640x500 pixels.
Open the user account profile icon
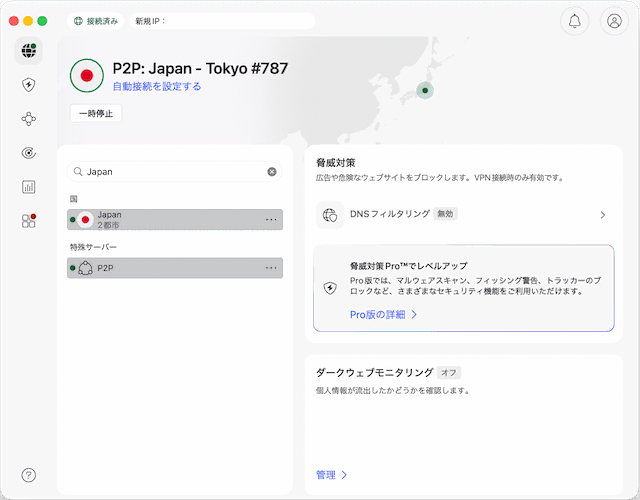pyautogui.click(x=614, y=21)
